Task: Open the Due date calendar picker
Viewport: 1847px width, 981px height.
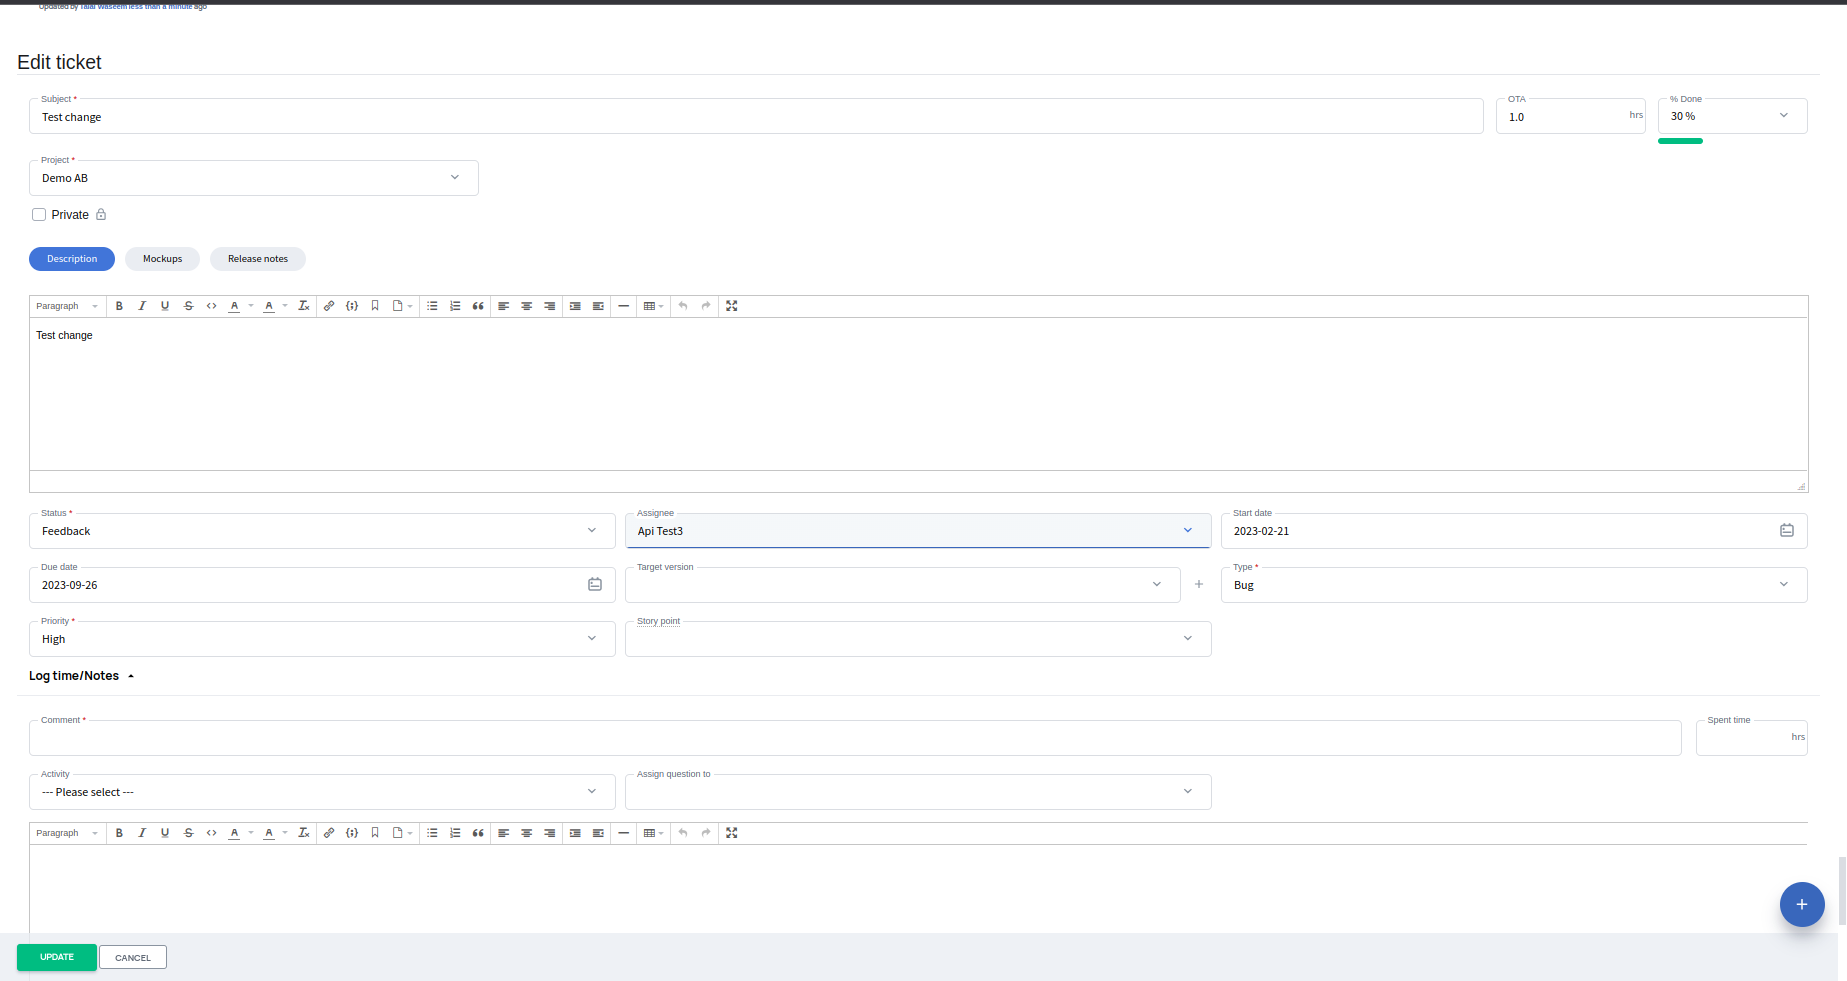Action: coord(595,585)
